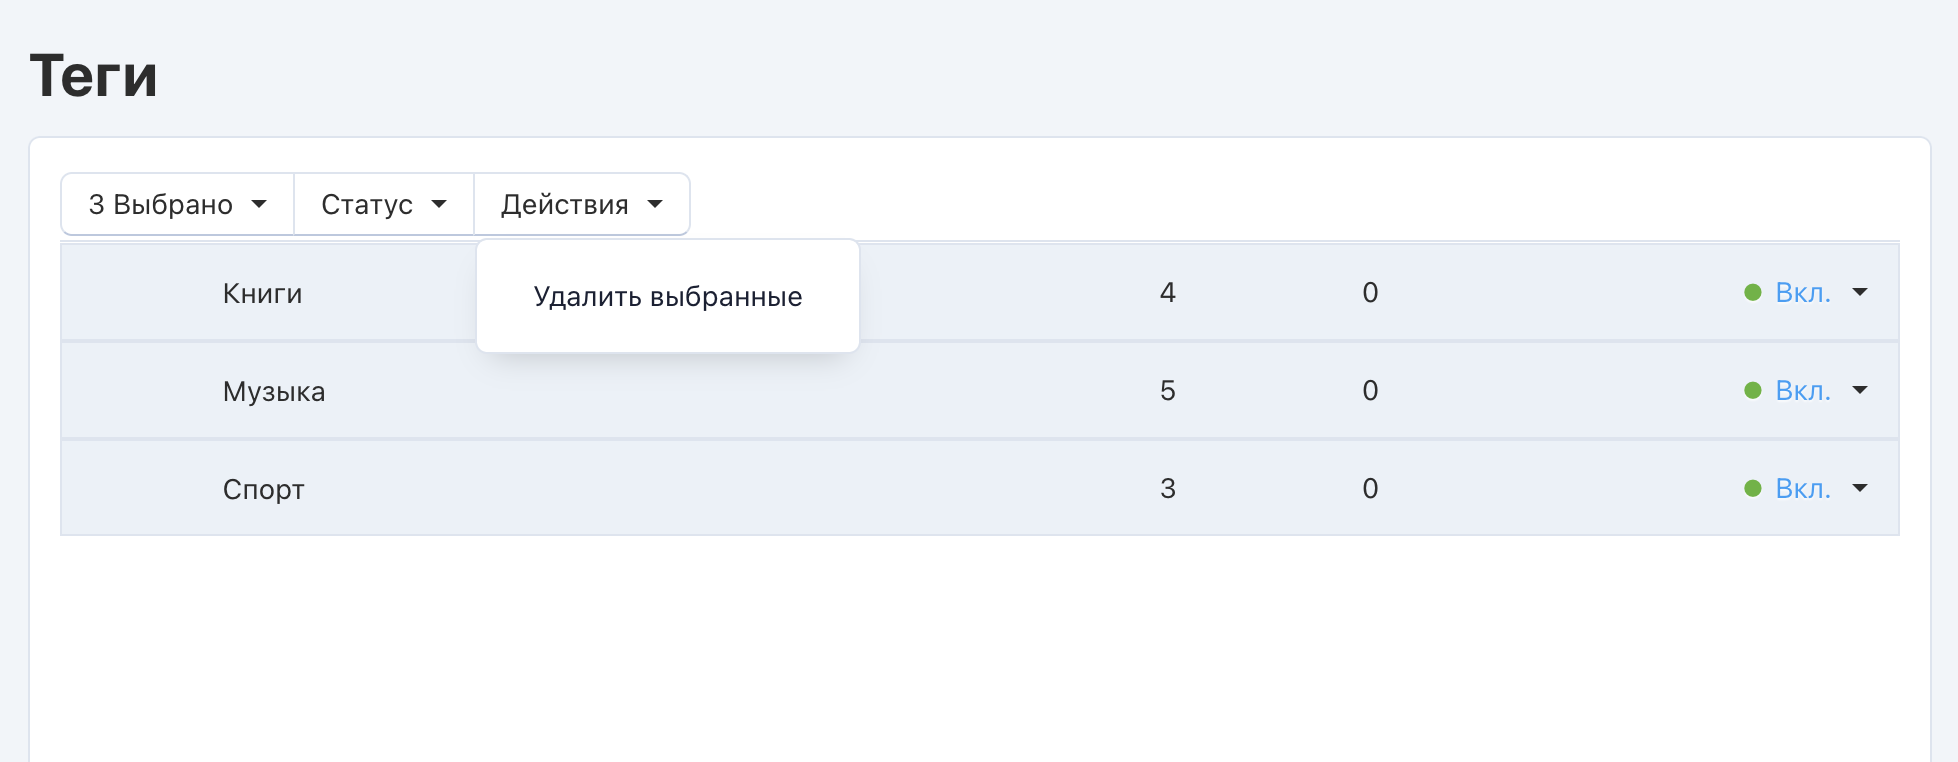Select the Музыка tag name

(x=274, y=392)
